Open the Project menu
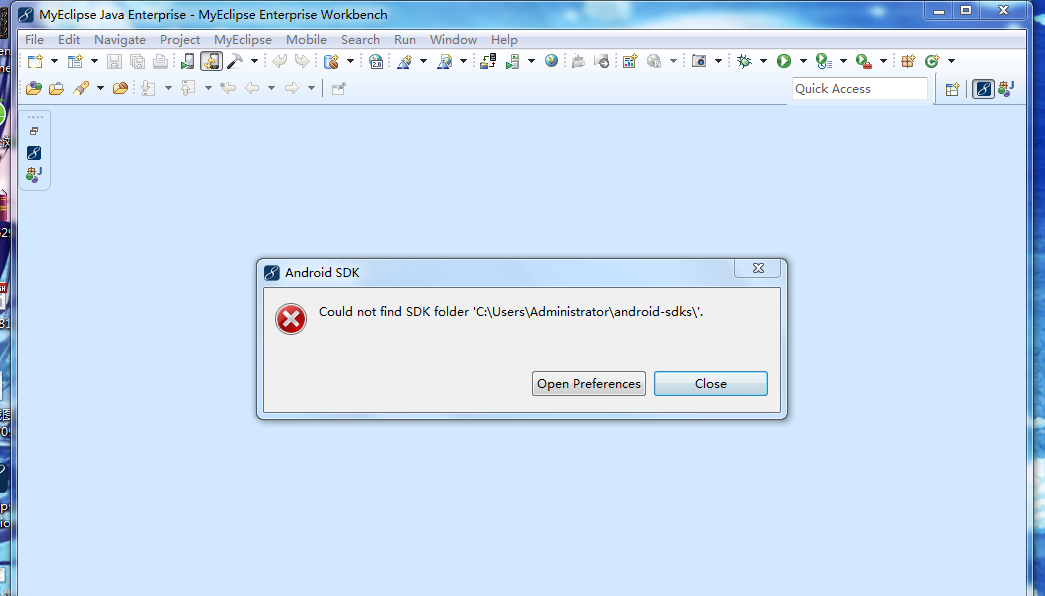Image resolution: width=1045 pixels, height=596 pixels. (180, 40)
